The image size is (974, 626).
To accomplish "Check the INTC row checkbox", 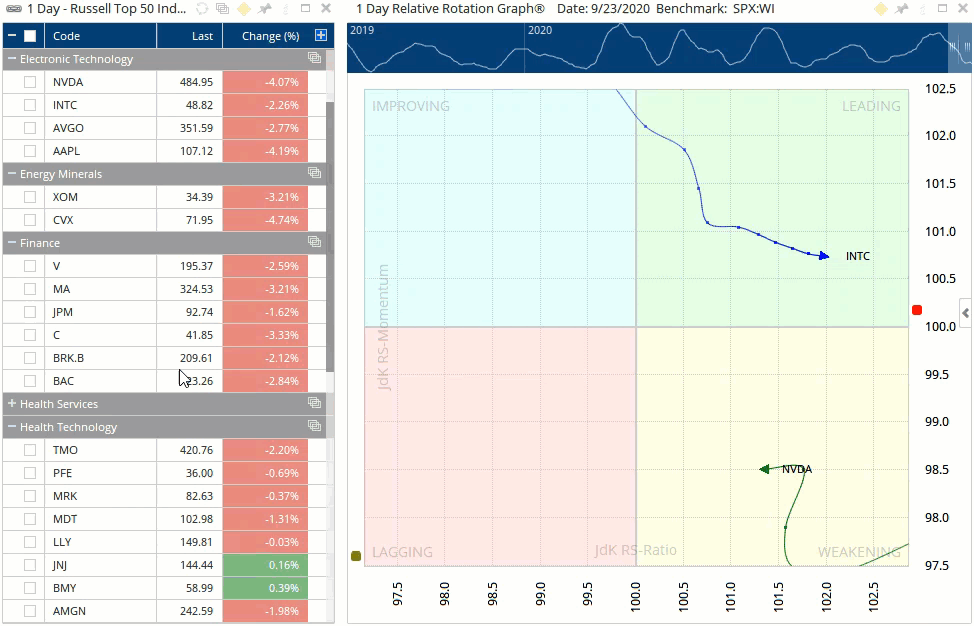I will pyautogui.click(x=30, y=105).
